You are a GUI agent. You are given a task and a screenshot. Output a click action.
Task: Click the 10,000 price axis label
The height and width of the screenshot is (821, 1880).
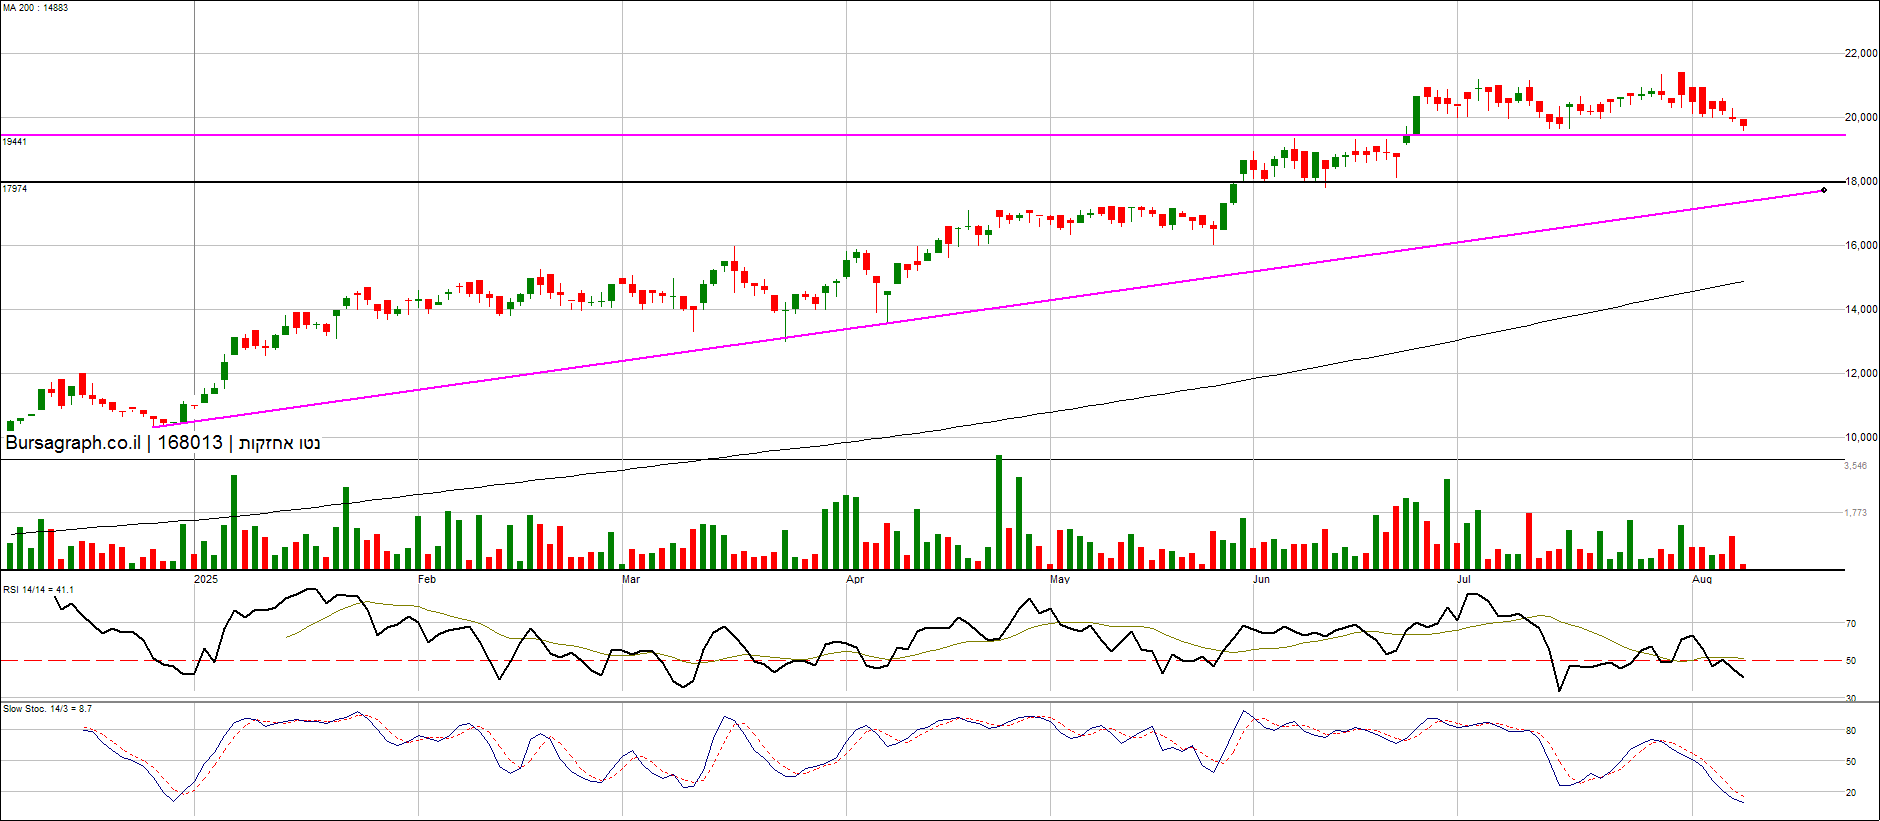click(x=1861, y=438)
